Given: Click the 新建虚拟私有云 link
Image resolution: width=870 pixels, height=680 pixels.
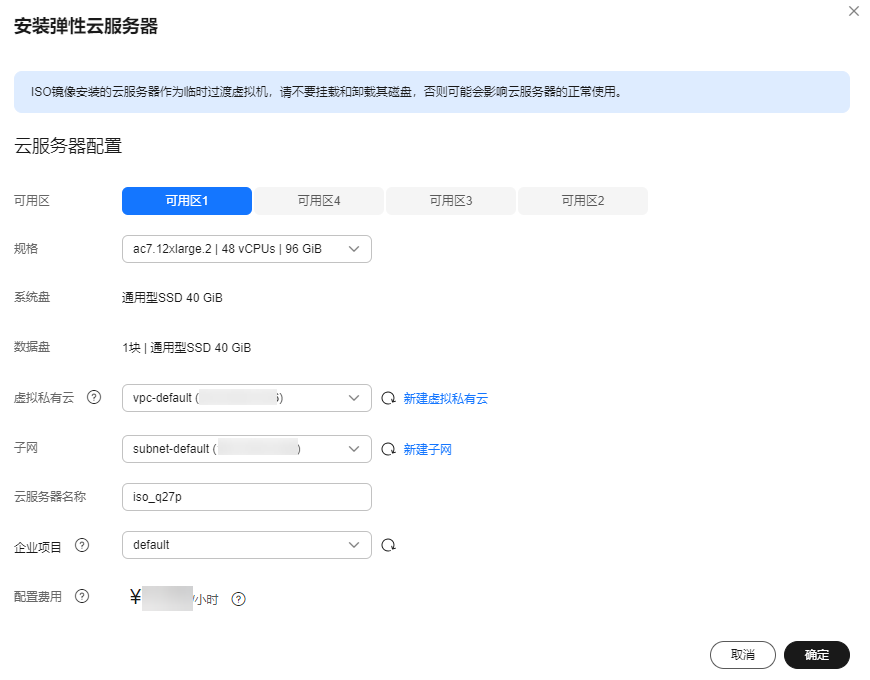Looking at the screenshot, I should (x=445, y=398).
